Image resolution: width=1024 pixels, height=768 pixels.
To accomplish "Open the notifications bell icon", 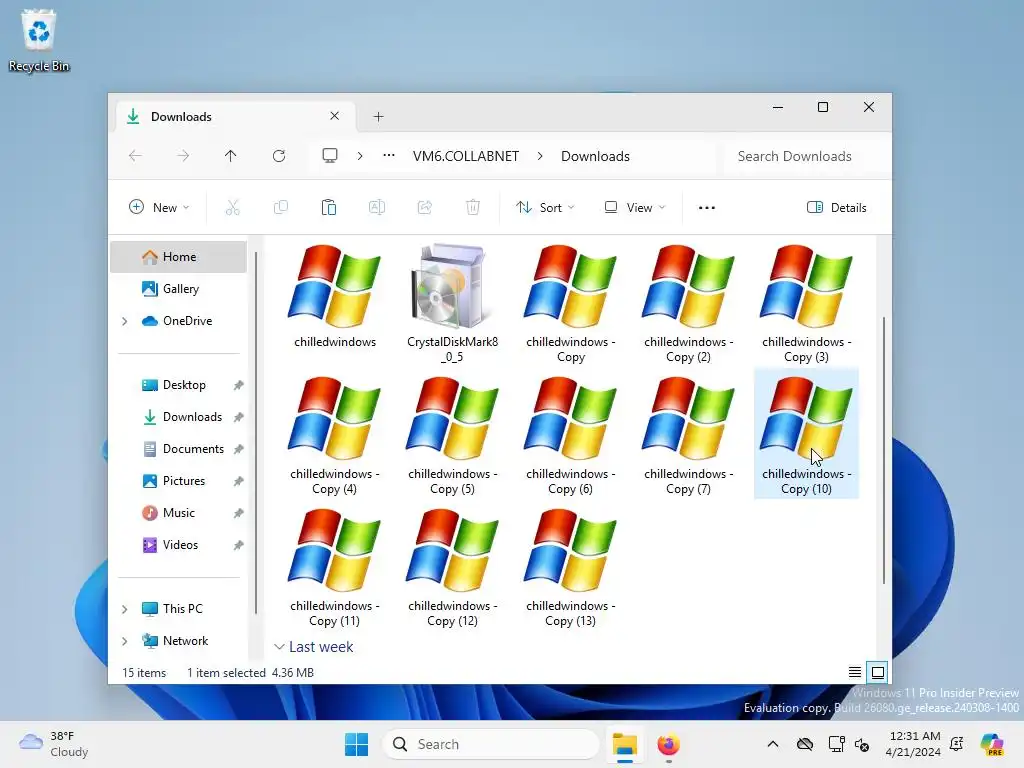I will [957, 744].
